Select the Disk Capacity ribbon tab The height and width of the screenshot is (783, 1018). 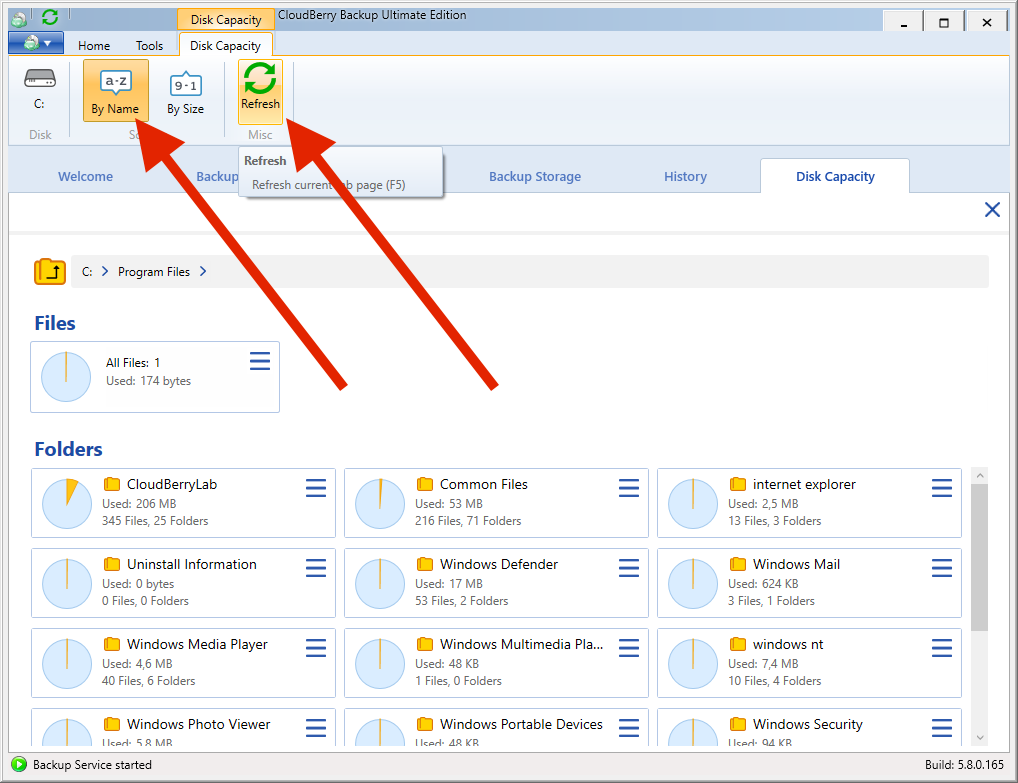[x=225, y=45]
